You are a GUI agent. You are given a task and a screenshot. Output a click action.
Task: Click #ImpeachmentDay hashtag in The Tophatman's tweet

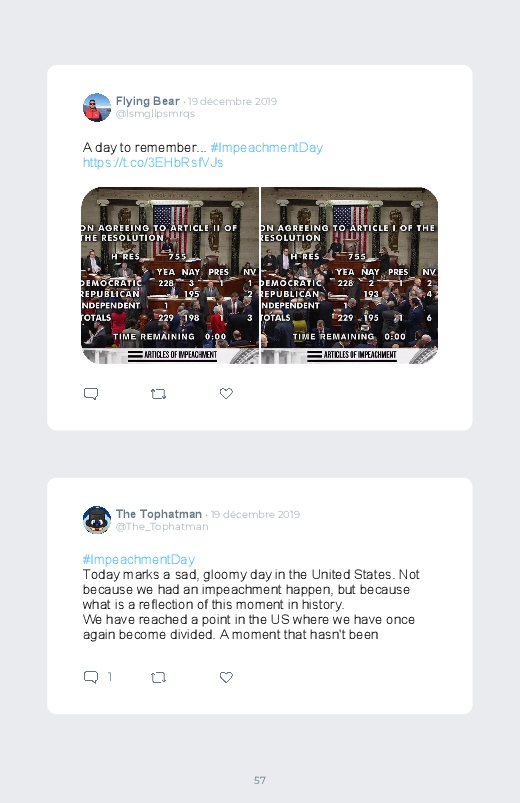[139, 559]
